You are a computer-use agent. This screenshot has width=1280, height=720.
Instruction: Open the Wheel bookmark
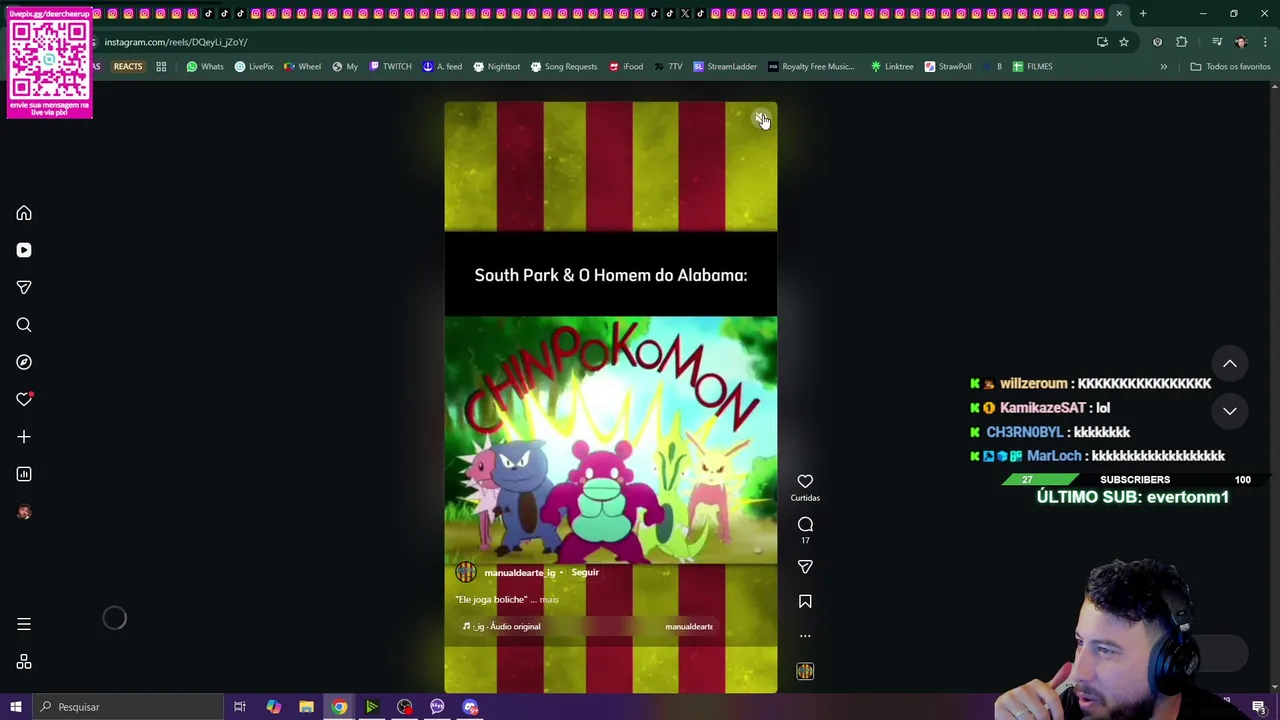(303, 66)
